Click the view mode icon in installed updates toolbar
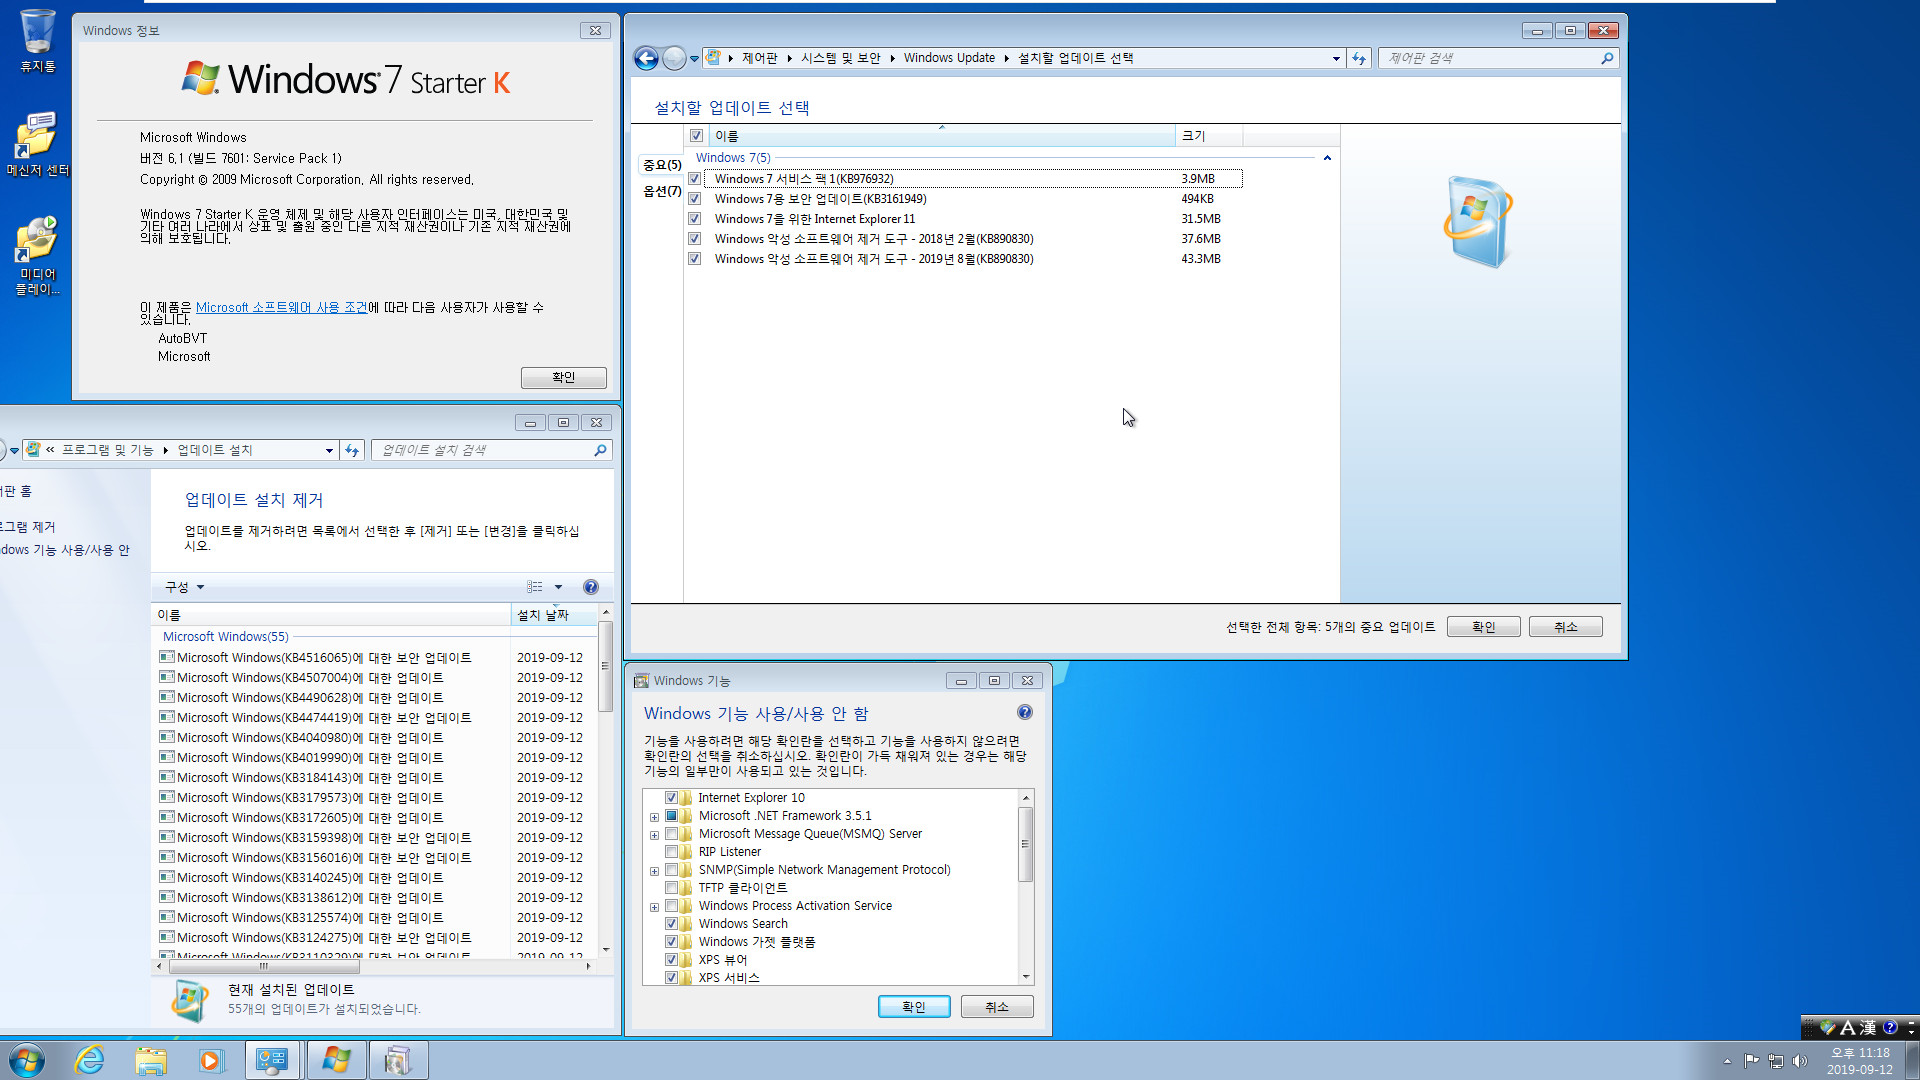 click(x=535, y=587)
